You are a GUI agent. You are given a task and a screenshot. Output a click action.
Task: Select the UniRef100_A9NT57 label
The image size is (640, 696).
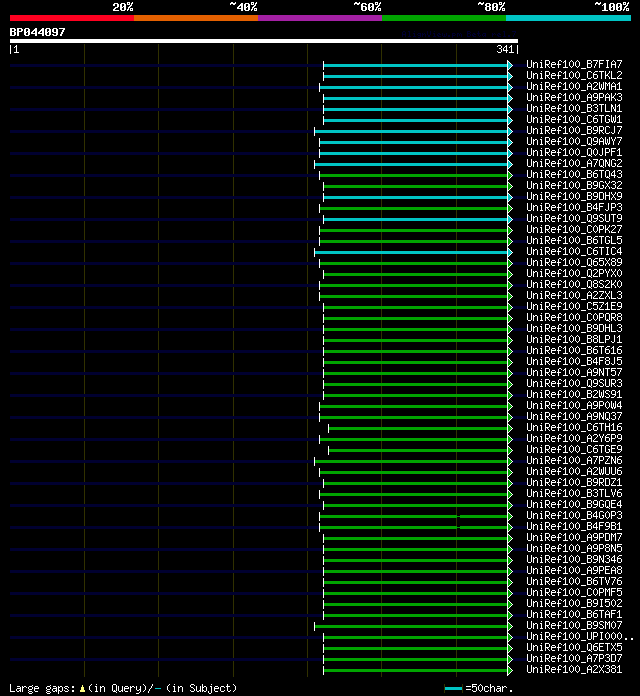coord(574,372)
